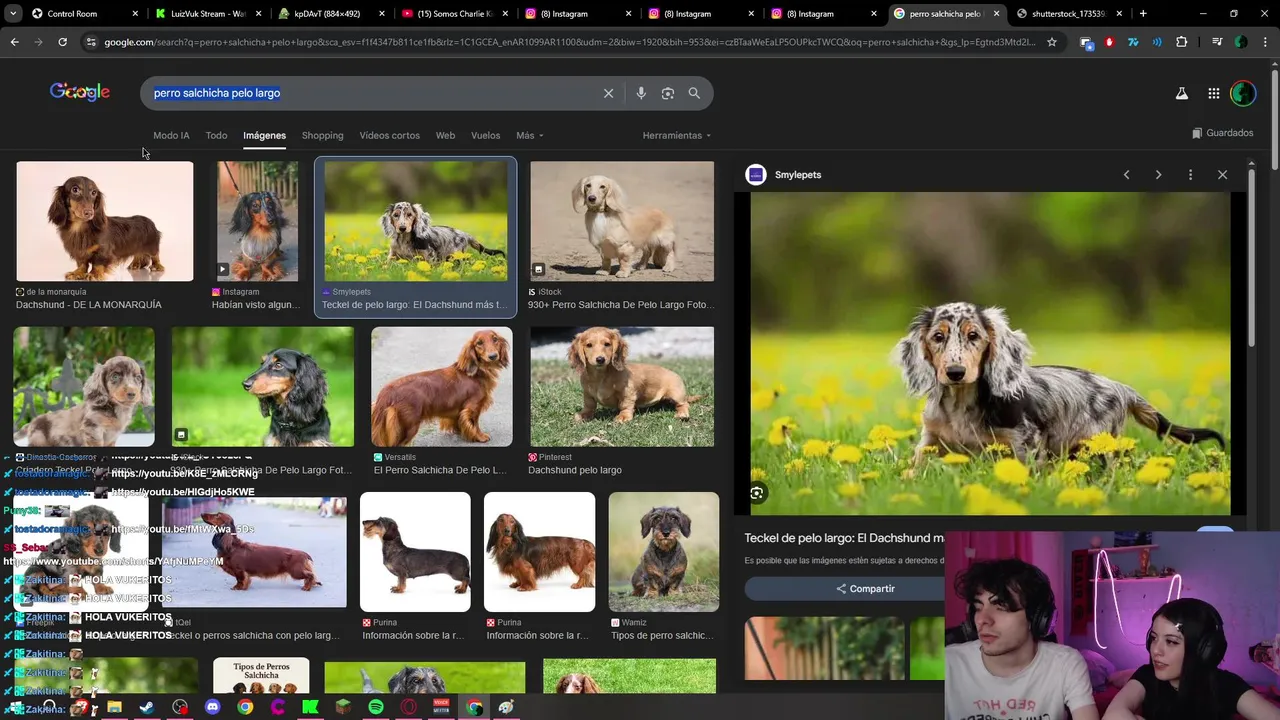Open the red hand extension icon
The image size is (1280, 720).
[1109, 42]
